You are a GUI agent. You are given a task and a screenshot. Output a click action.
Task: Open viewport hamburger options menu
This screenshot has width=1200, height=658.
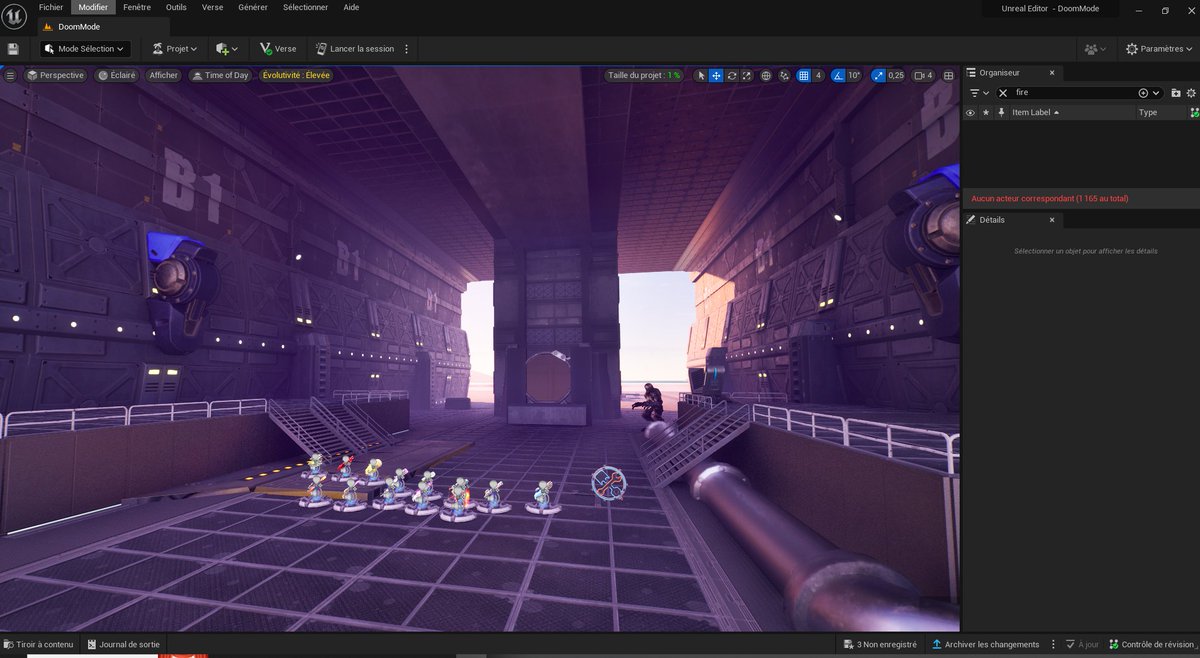coord(10,75)
